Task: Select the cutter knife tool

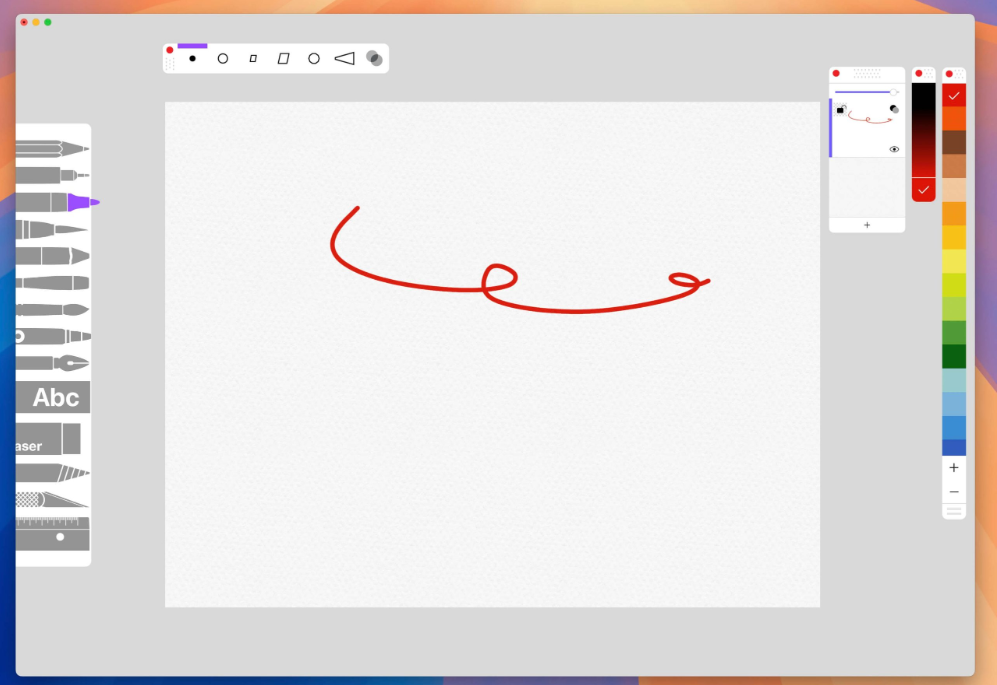Action: [52, 498]
